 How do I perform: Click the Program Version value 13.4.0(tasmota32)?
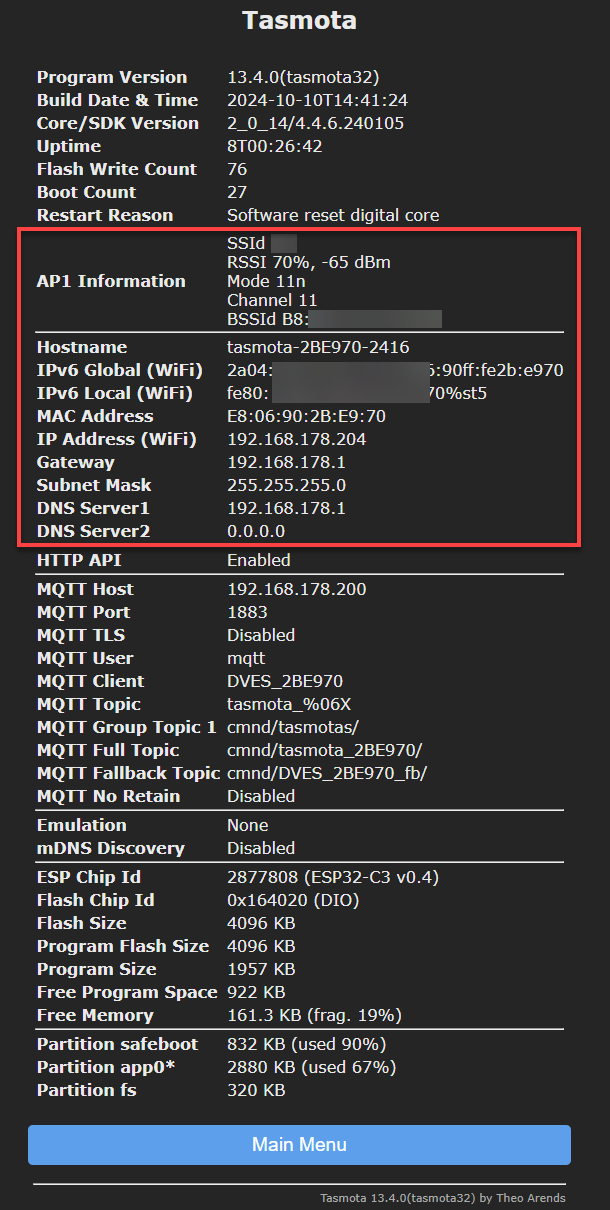303,77
